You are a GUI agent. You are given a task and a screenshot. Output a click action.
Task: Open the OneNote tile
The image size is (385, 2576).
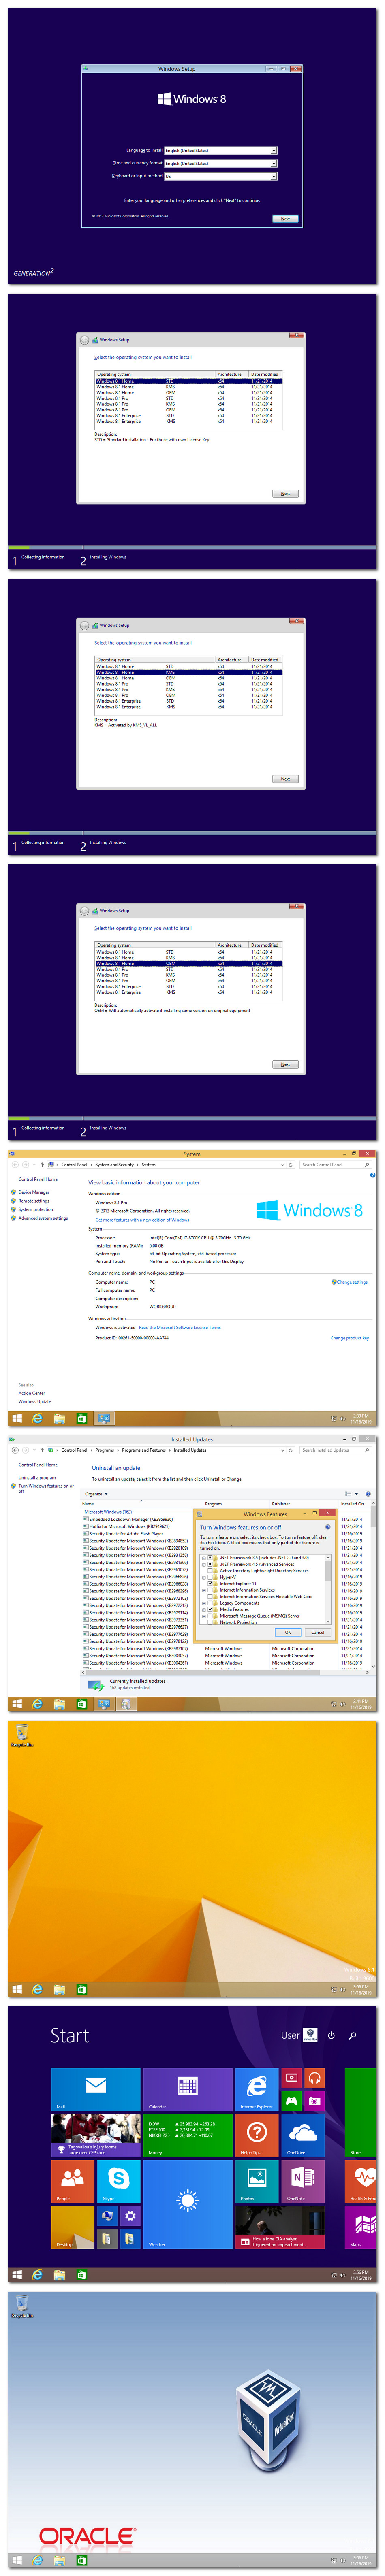pyautogui.click(x=303, y=2180)
